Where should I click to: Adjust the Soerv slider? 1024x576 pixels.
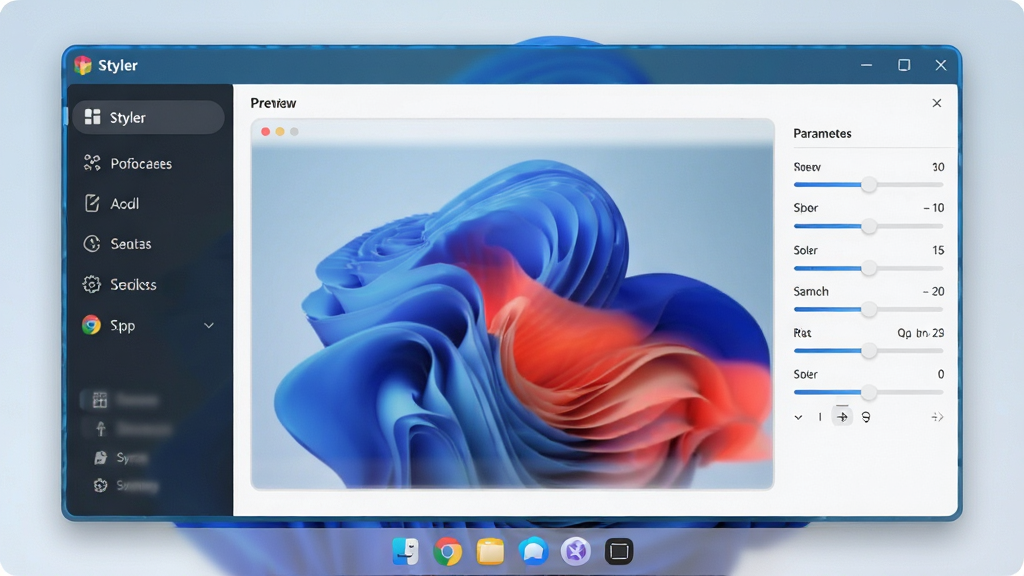[x=869, y=185]
